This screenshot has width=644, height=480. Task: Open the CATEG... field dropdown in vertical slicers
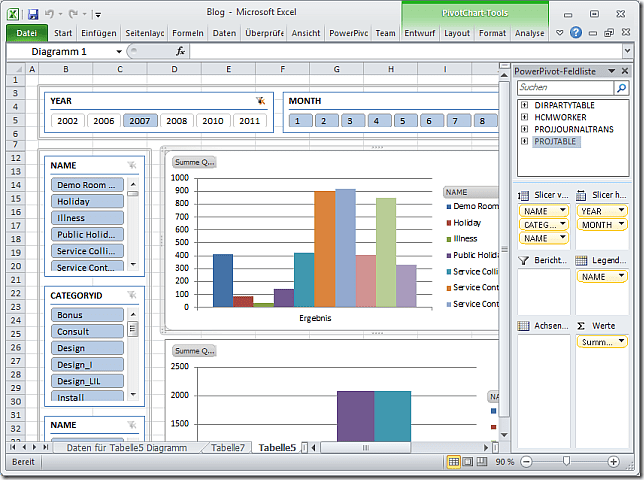[563, 224]
